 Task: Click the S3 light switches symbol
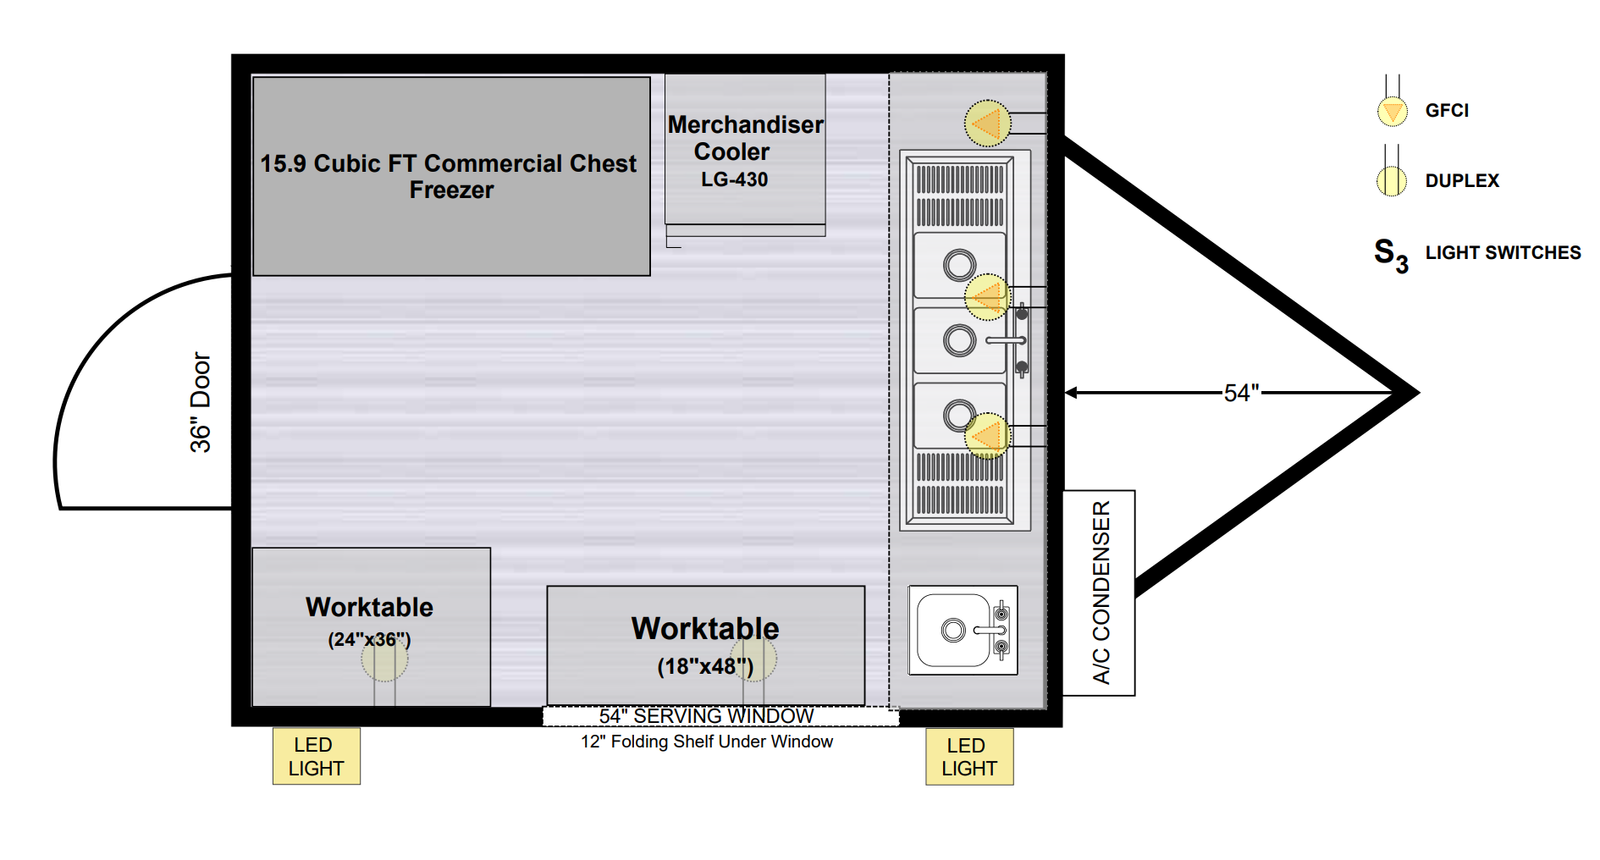(1390, 255)
